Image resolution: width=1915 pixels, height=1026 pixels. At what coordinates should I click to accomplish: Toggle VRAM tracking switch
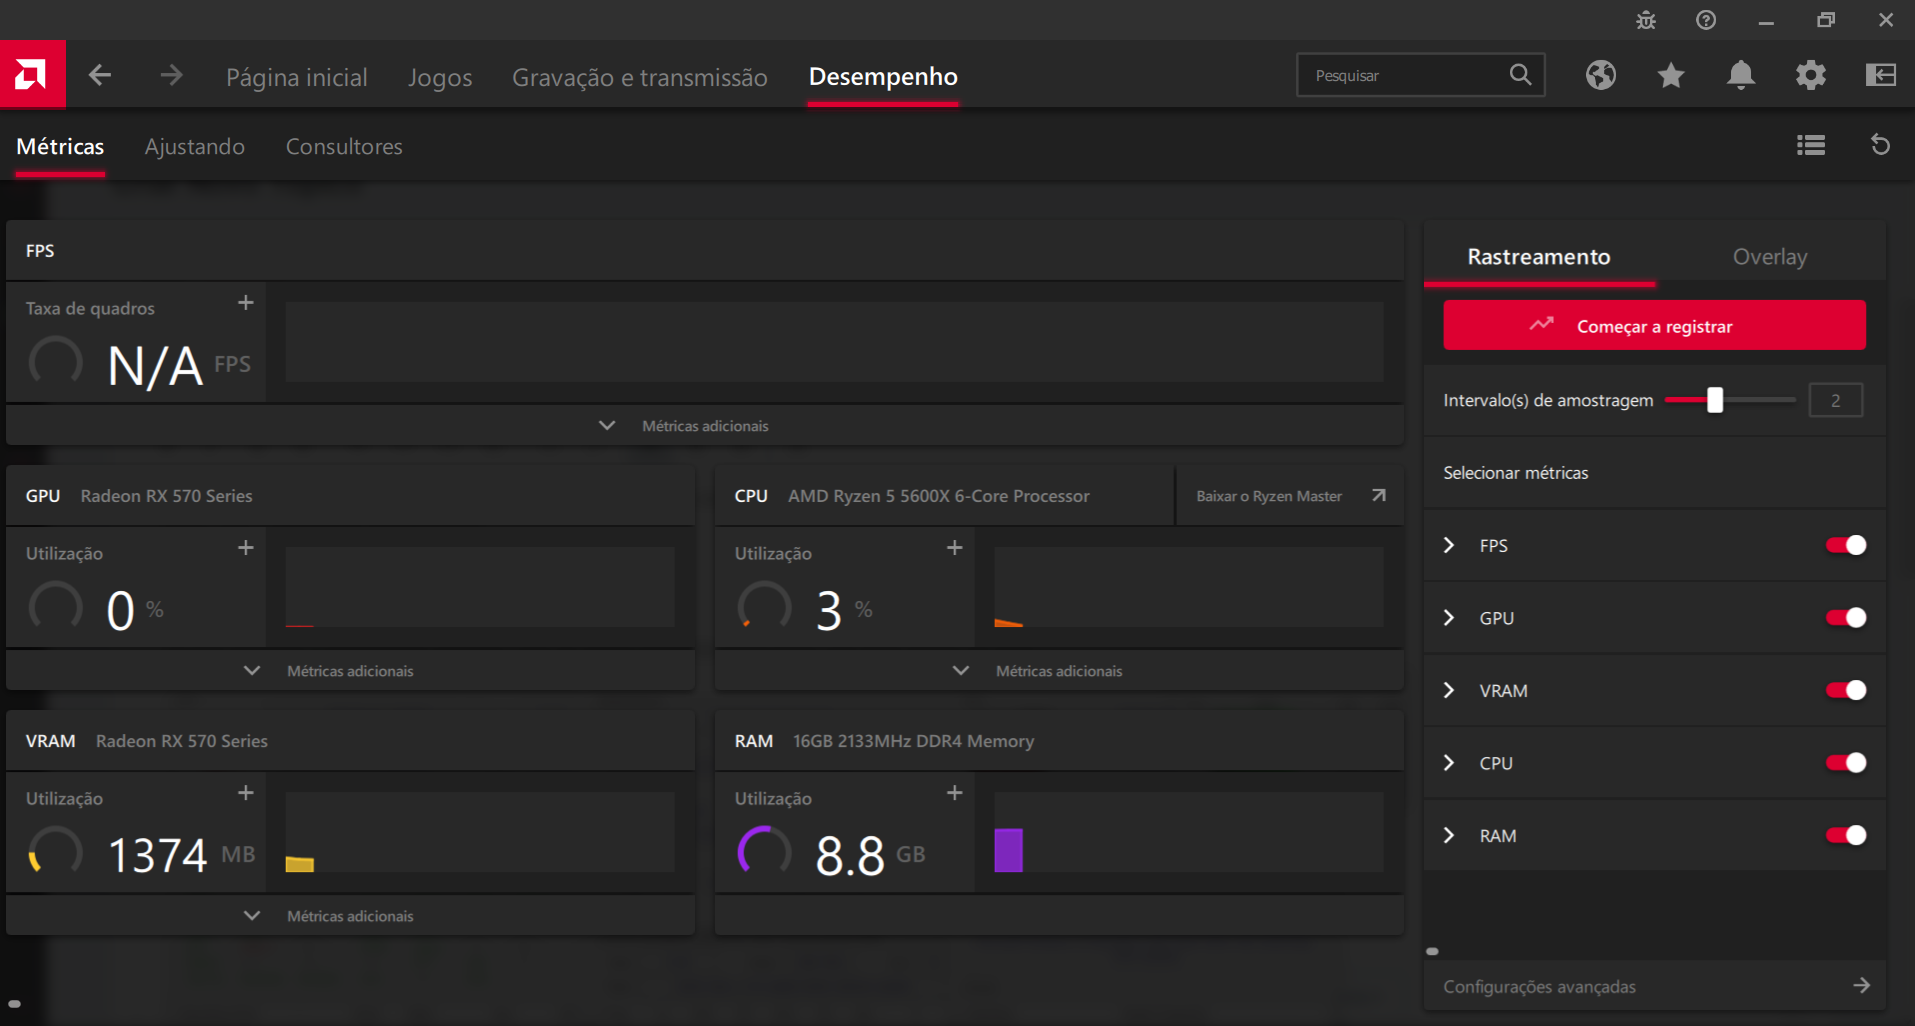[1846, 690]
